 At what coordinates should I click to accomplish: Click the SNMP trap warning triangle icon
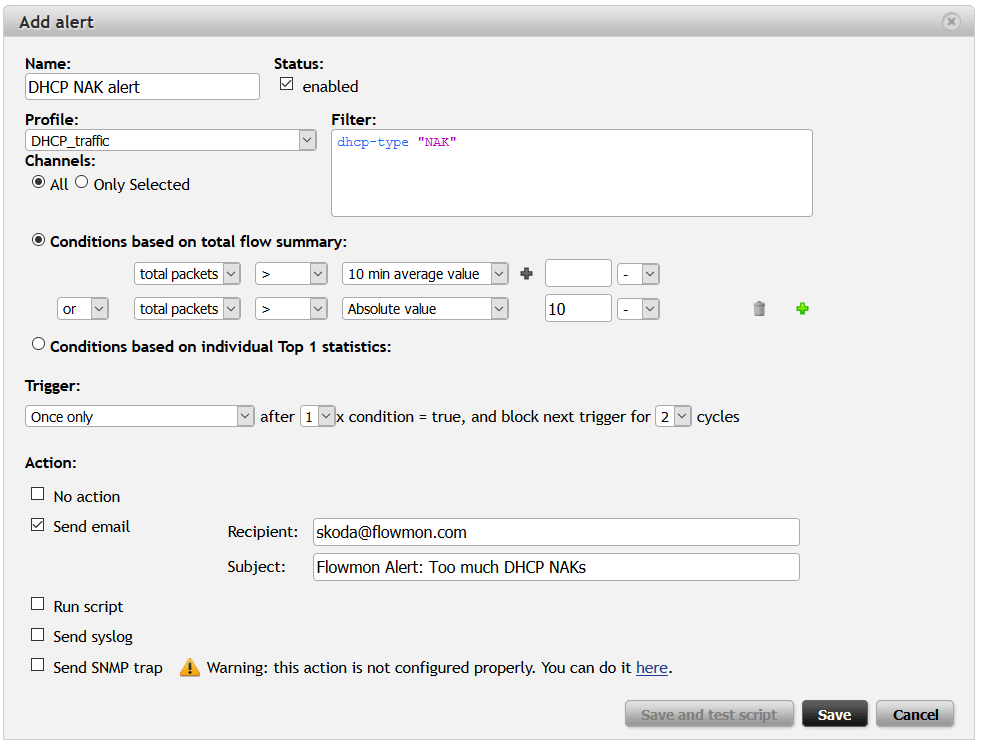tap(190, 668)
